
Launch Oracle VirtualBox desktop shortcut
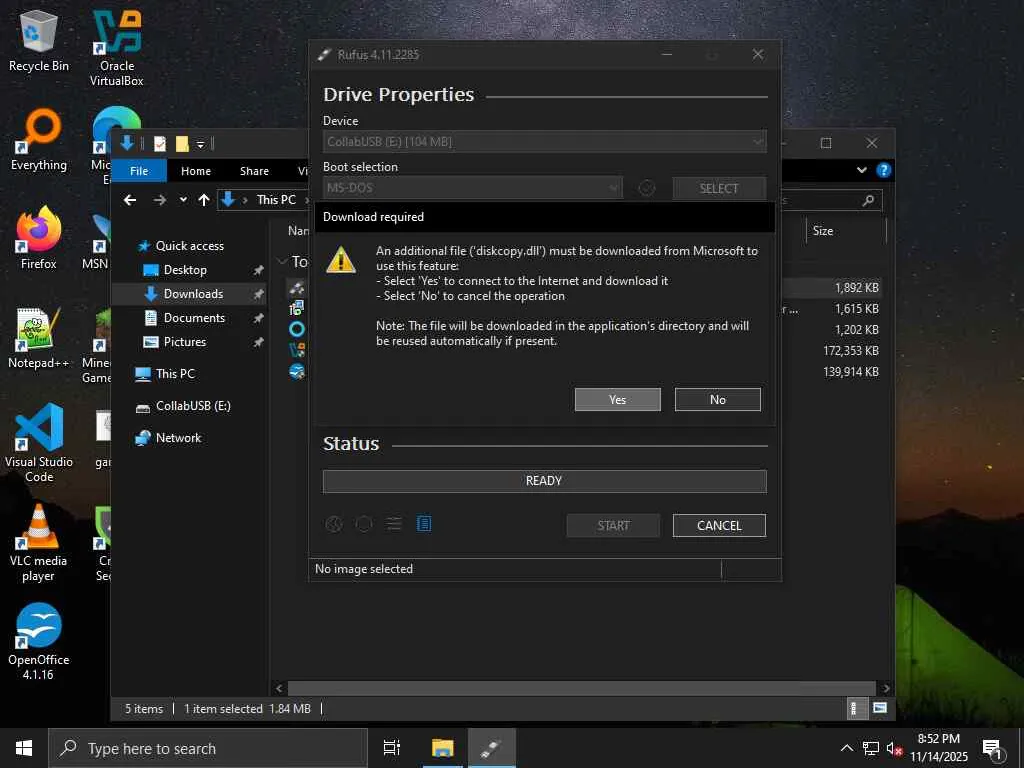(x=117, y=50)
